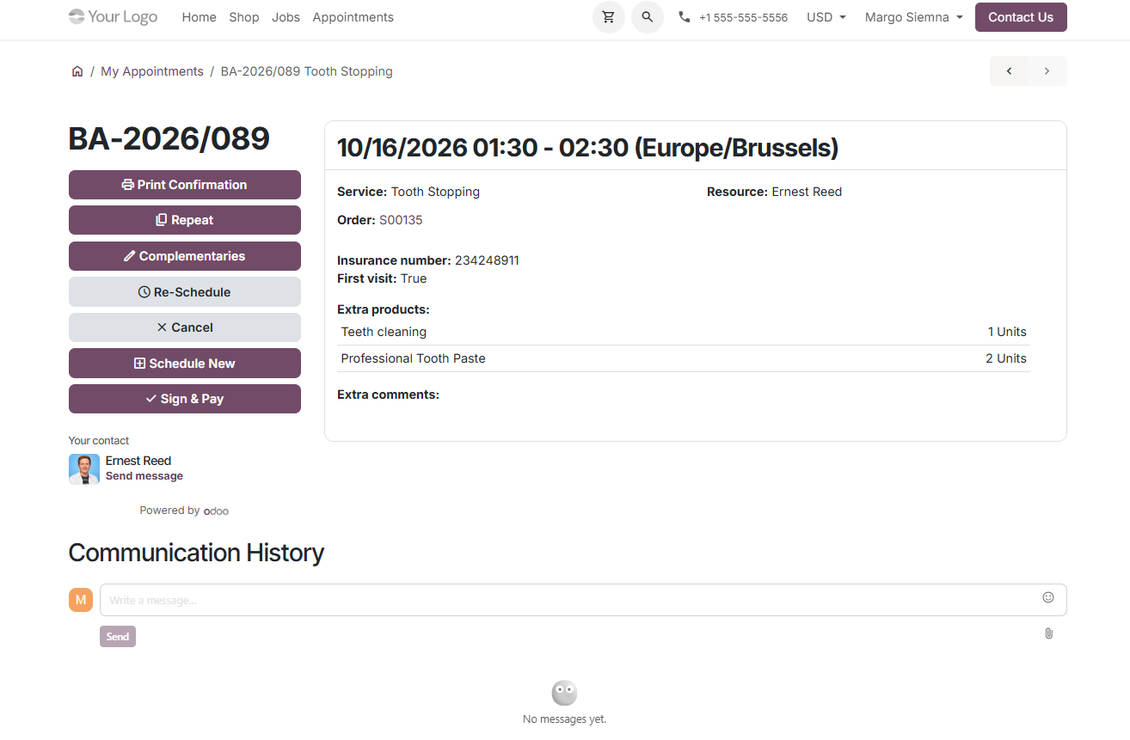
Task: Click the Repeat button
Action: pyautogui.click(x=184, y=220)
